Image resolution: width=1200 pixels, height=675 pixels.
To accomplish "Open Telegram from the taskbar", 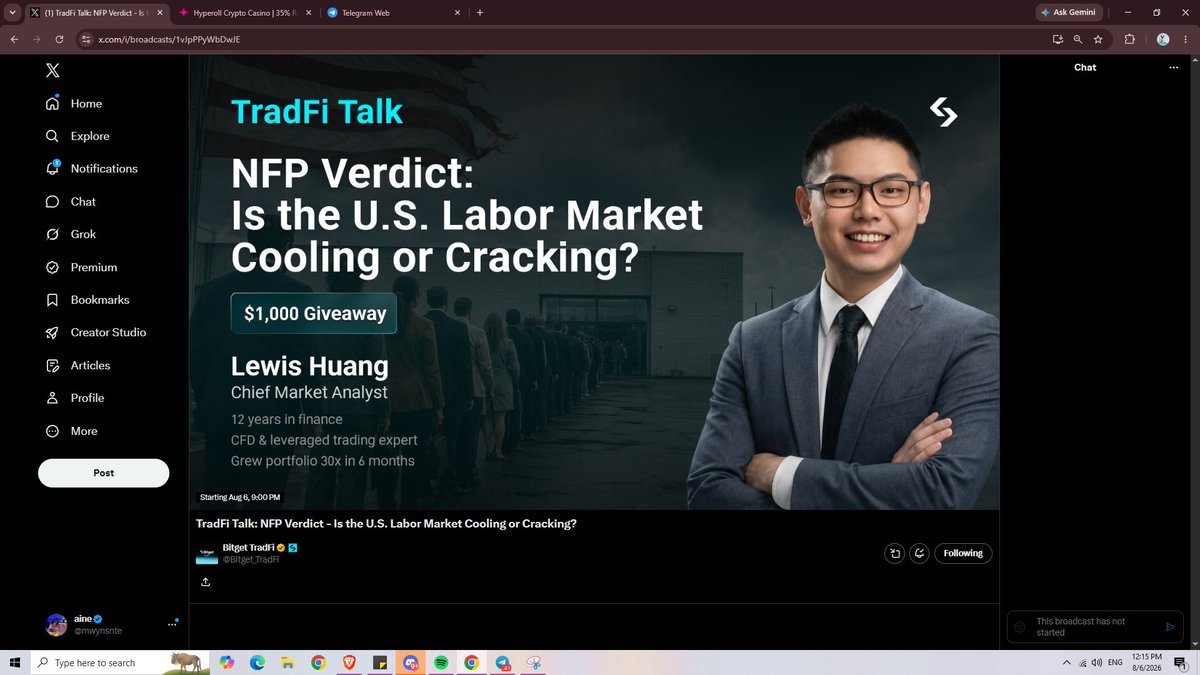I will point(503,663).
